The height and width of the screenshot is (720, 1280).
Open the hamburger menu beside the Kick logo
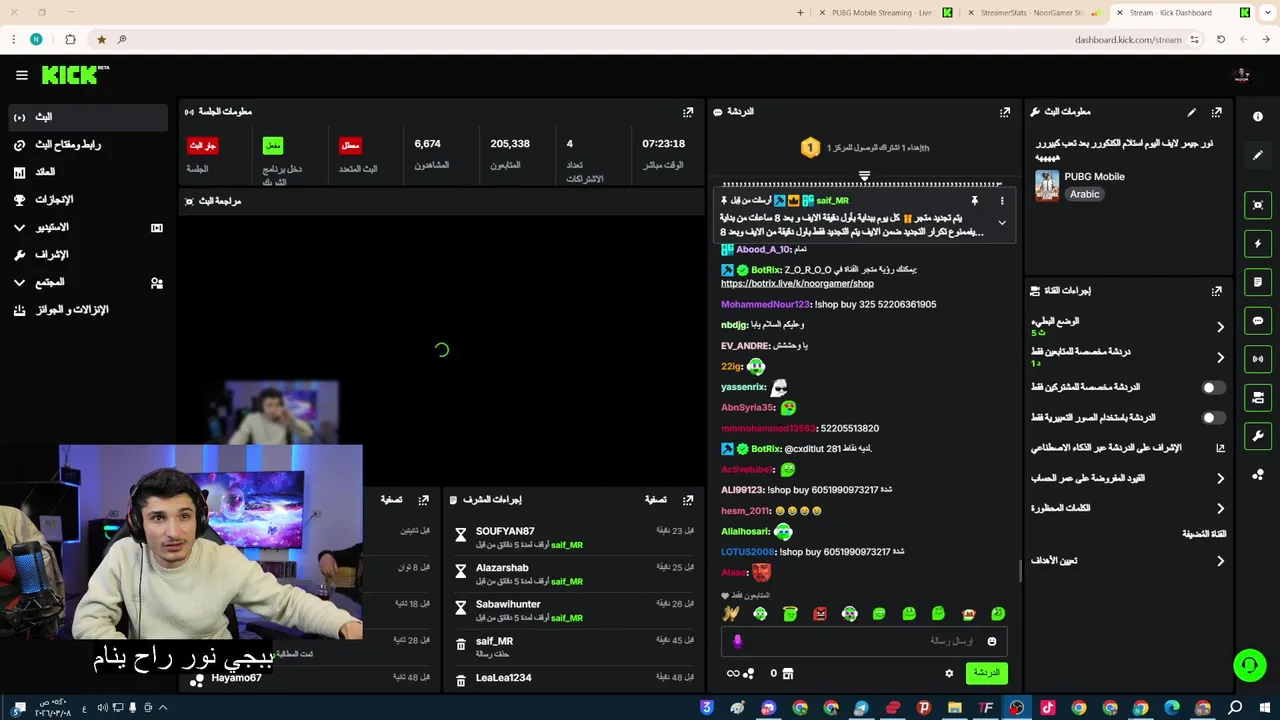coord(21,75)
